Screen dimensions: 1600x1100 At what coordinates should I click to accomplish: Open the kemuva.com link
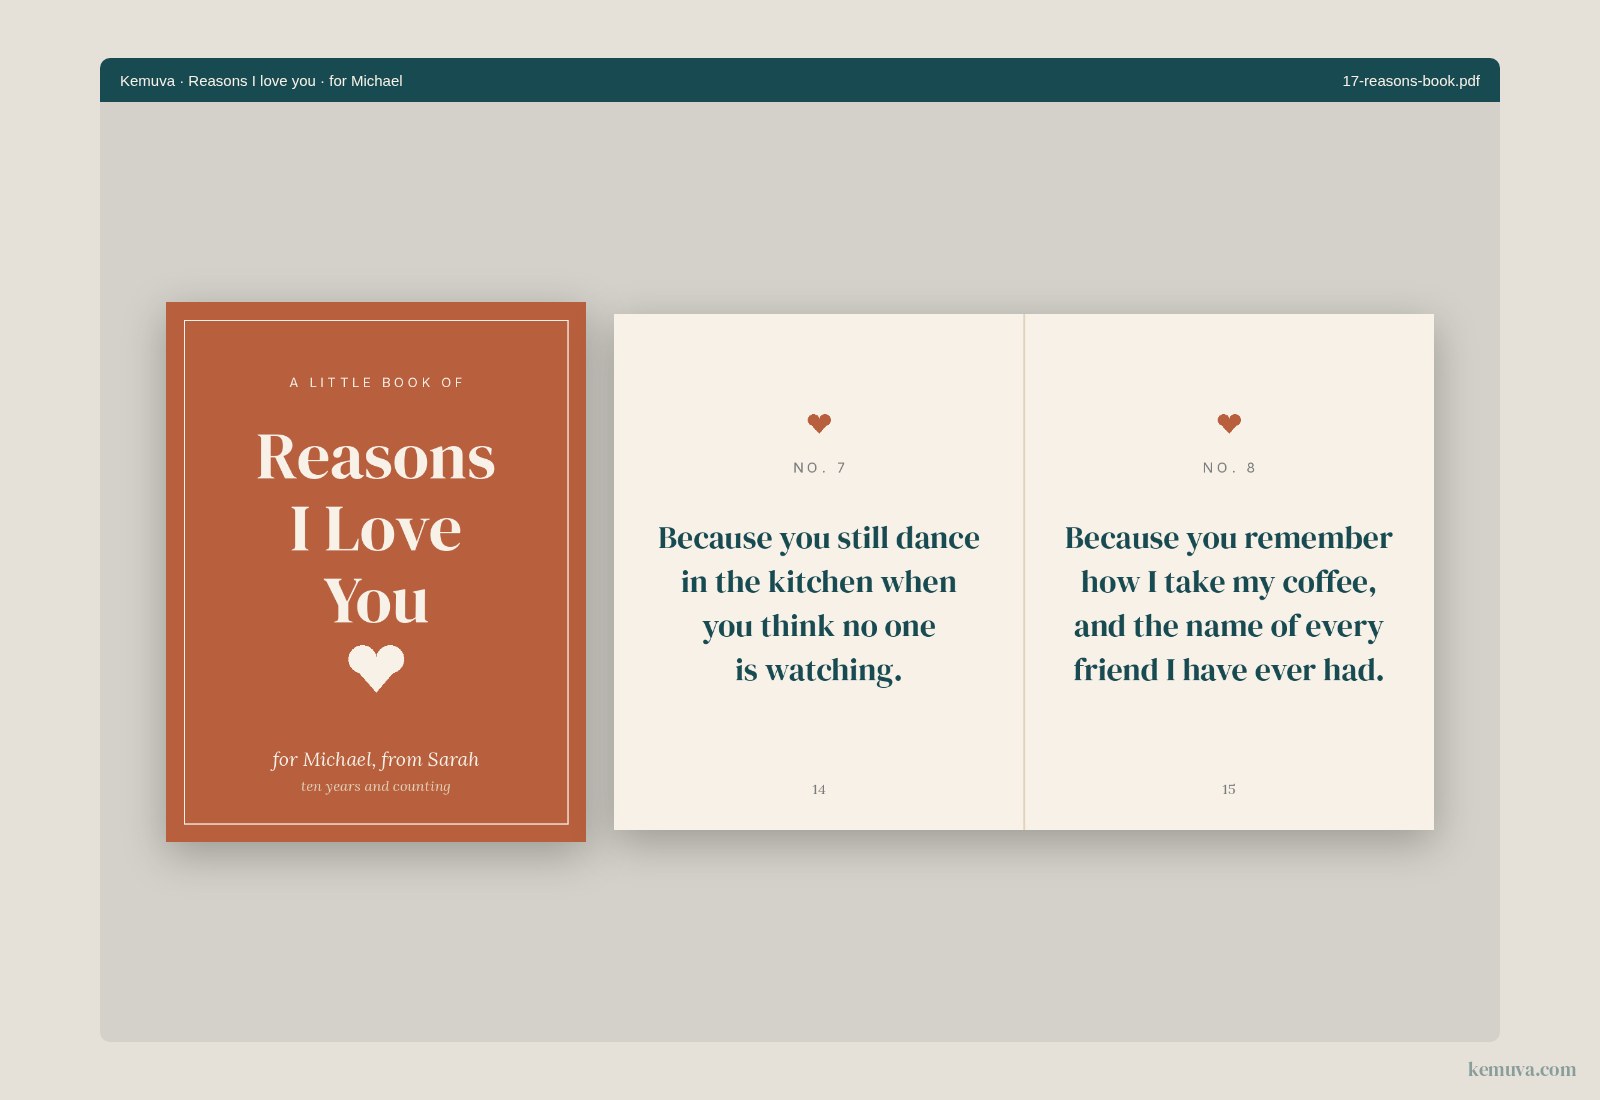click(x=1522, y=1069)
